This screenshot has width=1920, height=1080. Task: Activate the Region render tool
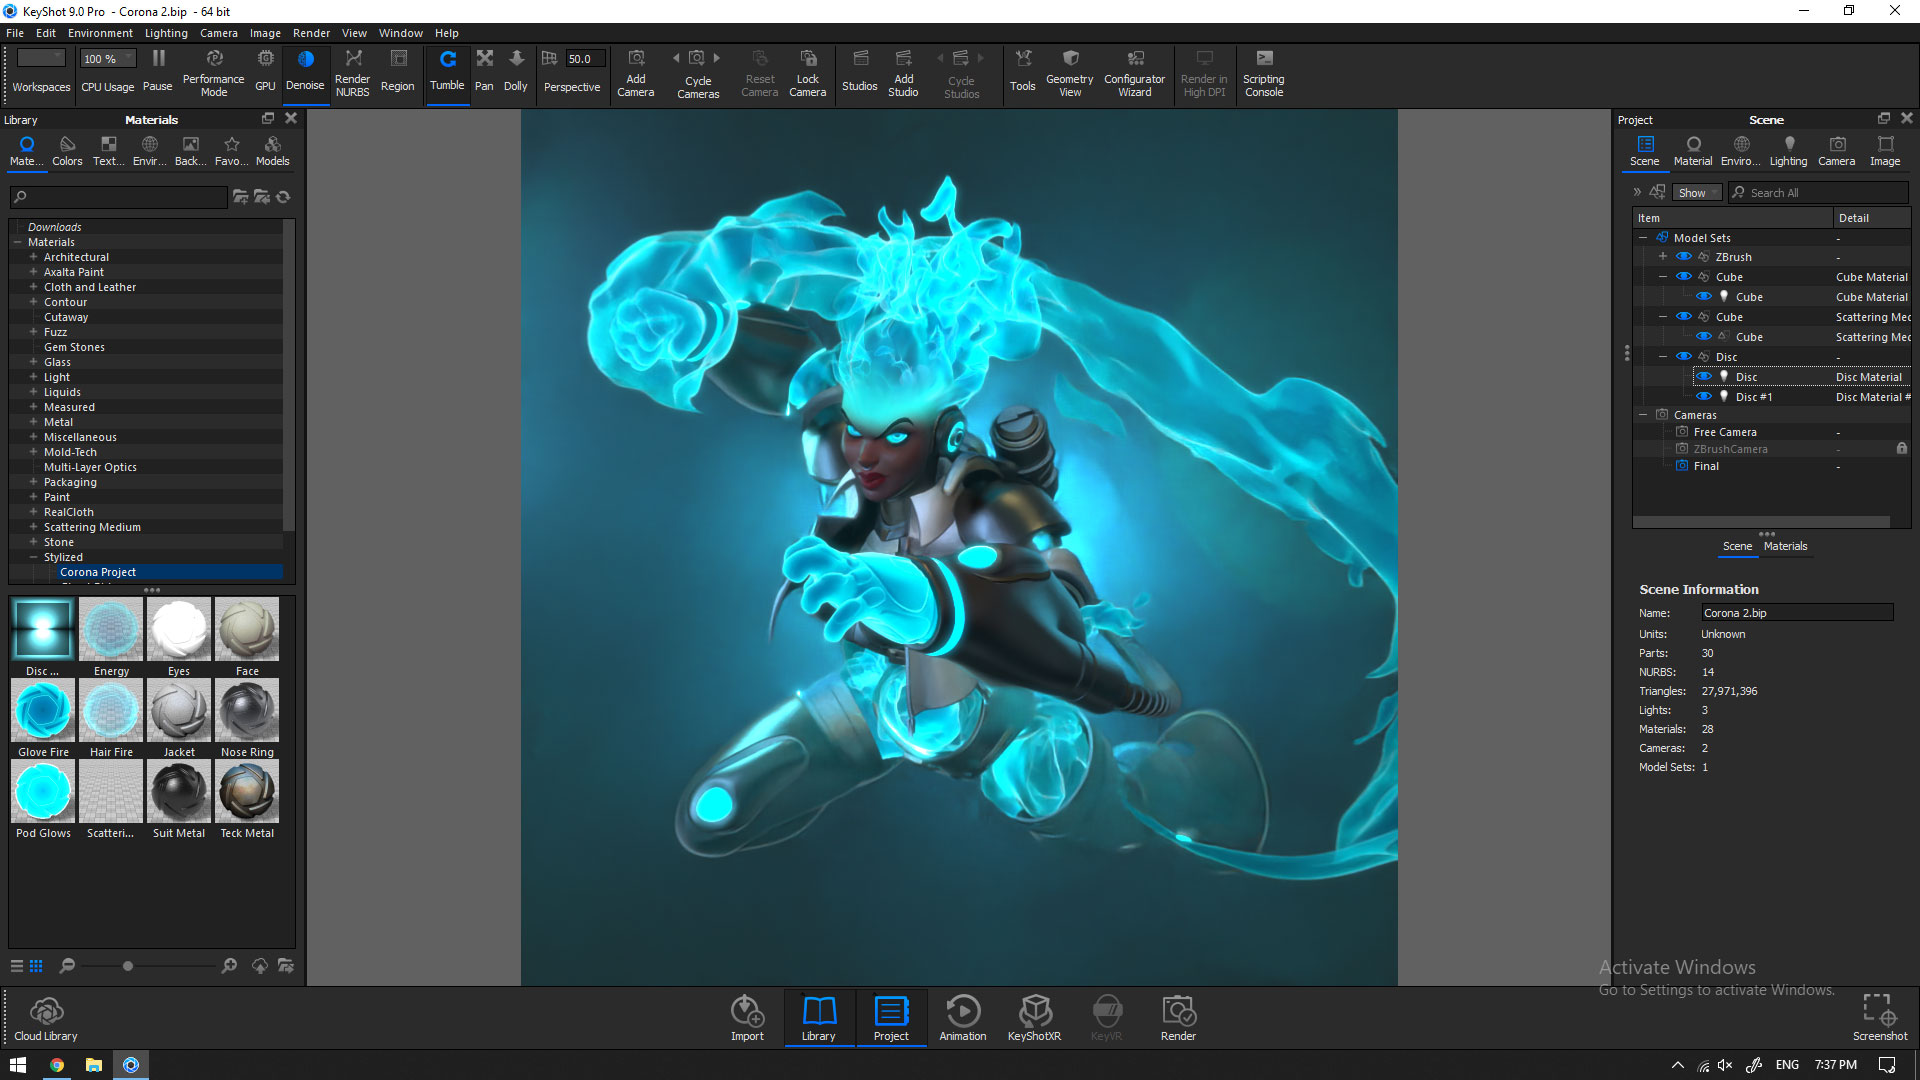coord(397,71)
